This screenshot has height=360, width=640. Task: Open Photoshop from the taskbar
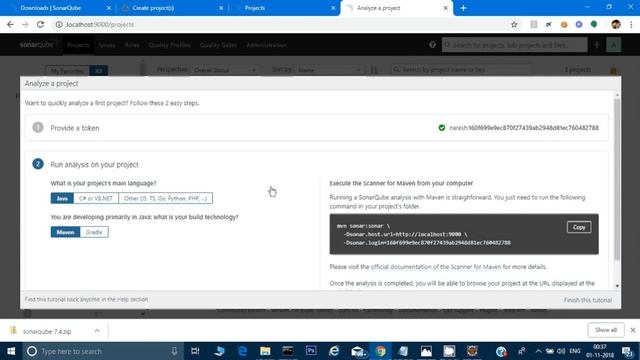pyautogui.click(x=311, y=351)
